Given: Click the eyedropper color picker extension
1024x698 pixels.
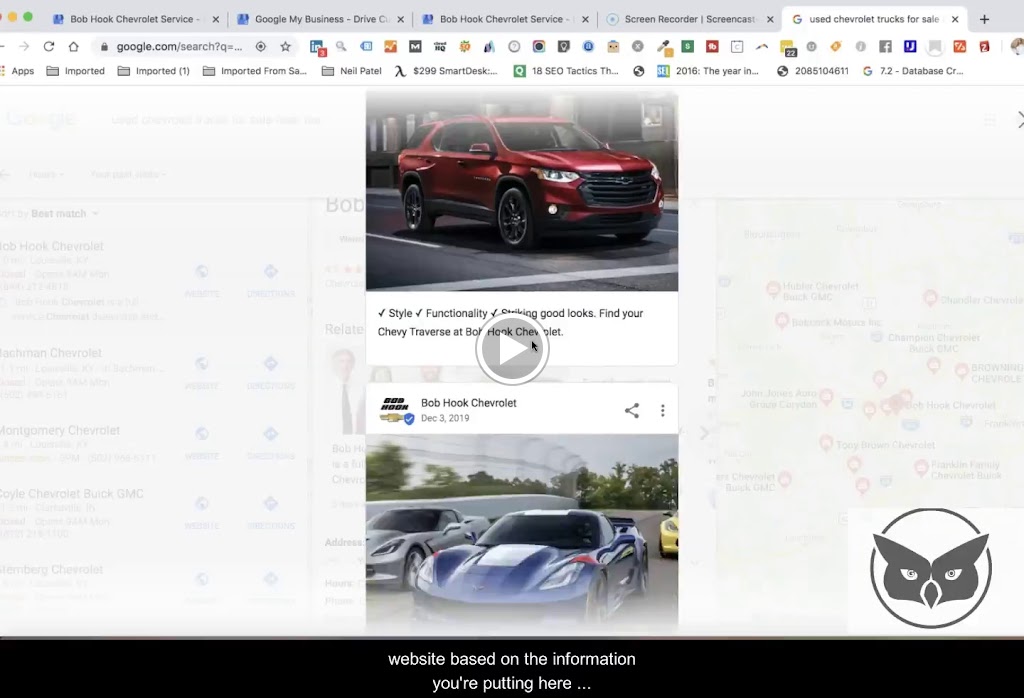Looking at the screenshot, I should pyautogui.click(x=664, y=46).
